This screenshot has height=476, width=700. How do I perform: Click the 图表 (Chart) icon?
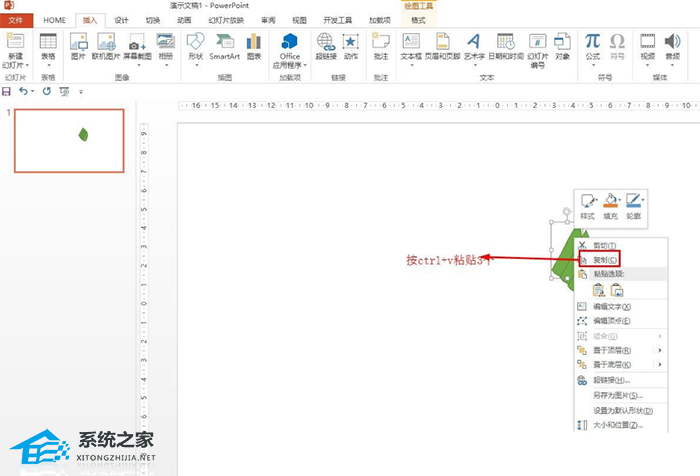click(254, 42)
